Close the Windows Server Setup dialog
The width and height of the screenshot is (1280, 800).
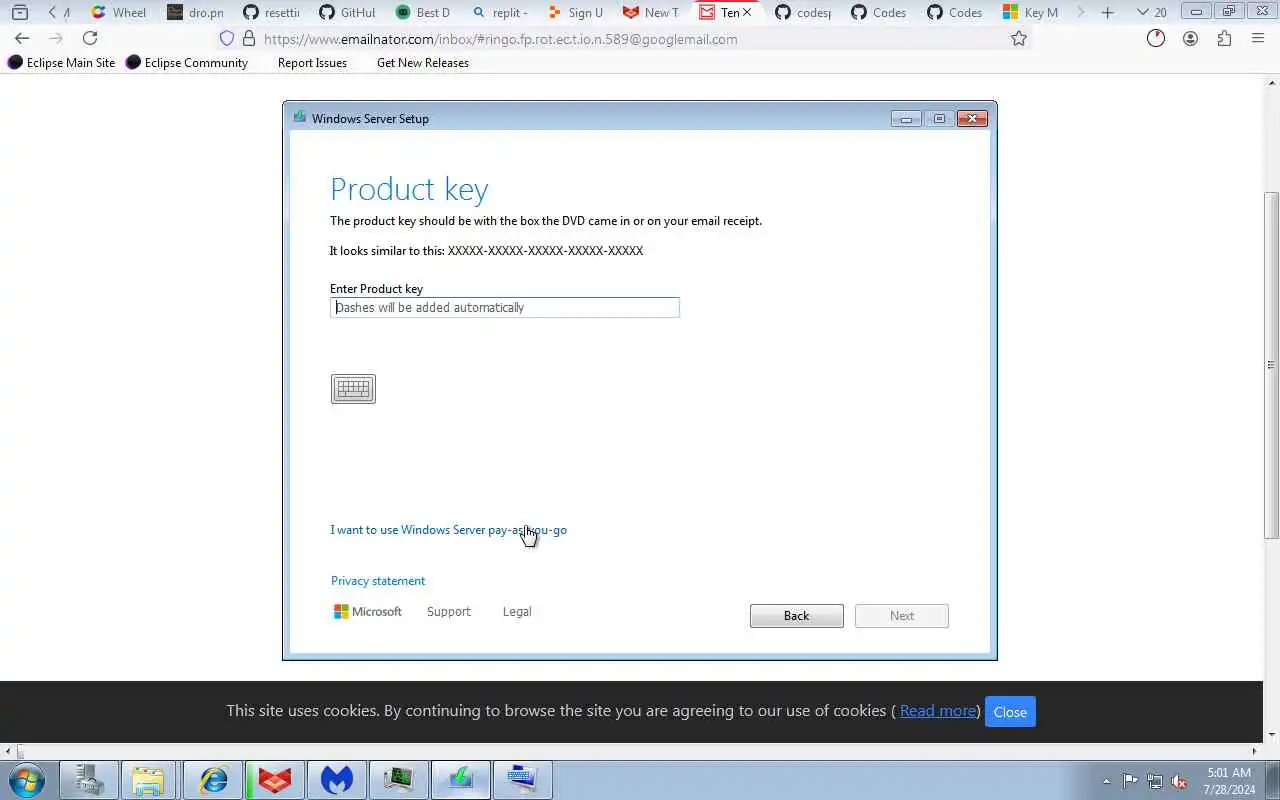(972, 118)
